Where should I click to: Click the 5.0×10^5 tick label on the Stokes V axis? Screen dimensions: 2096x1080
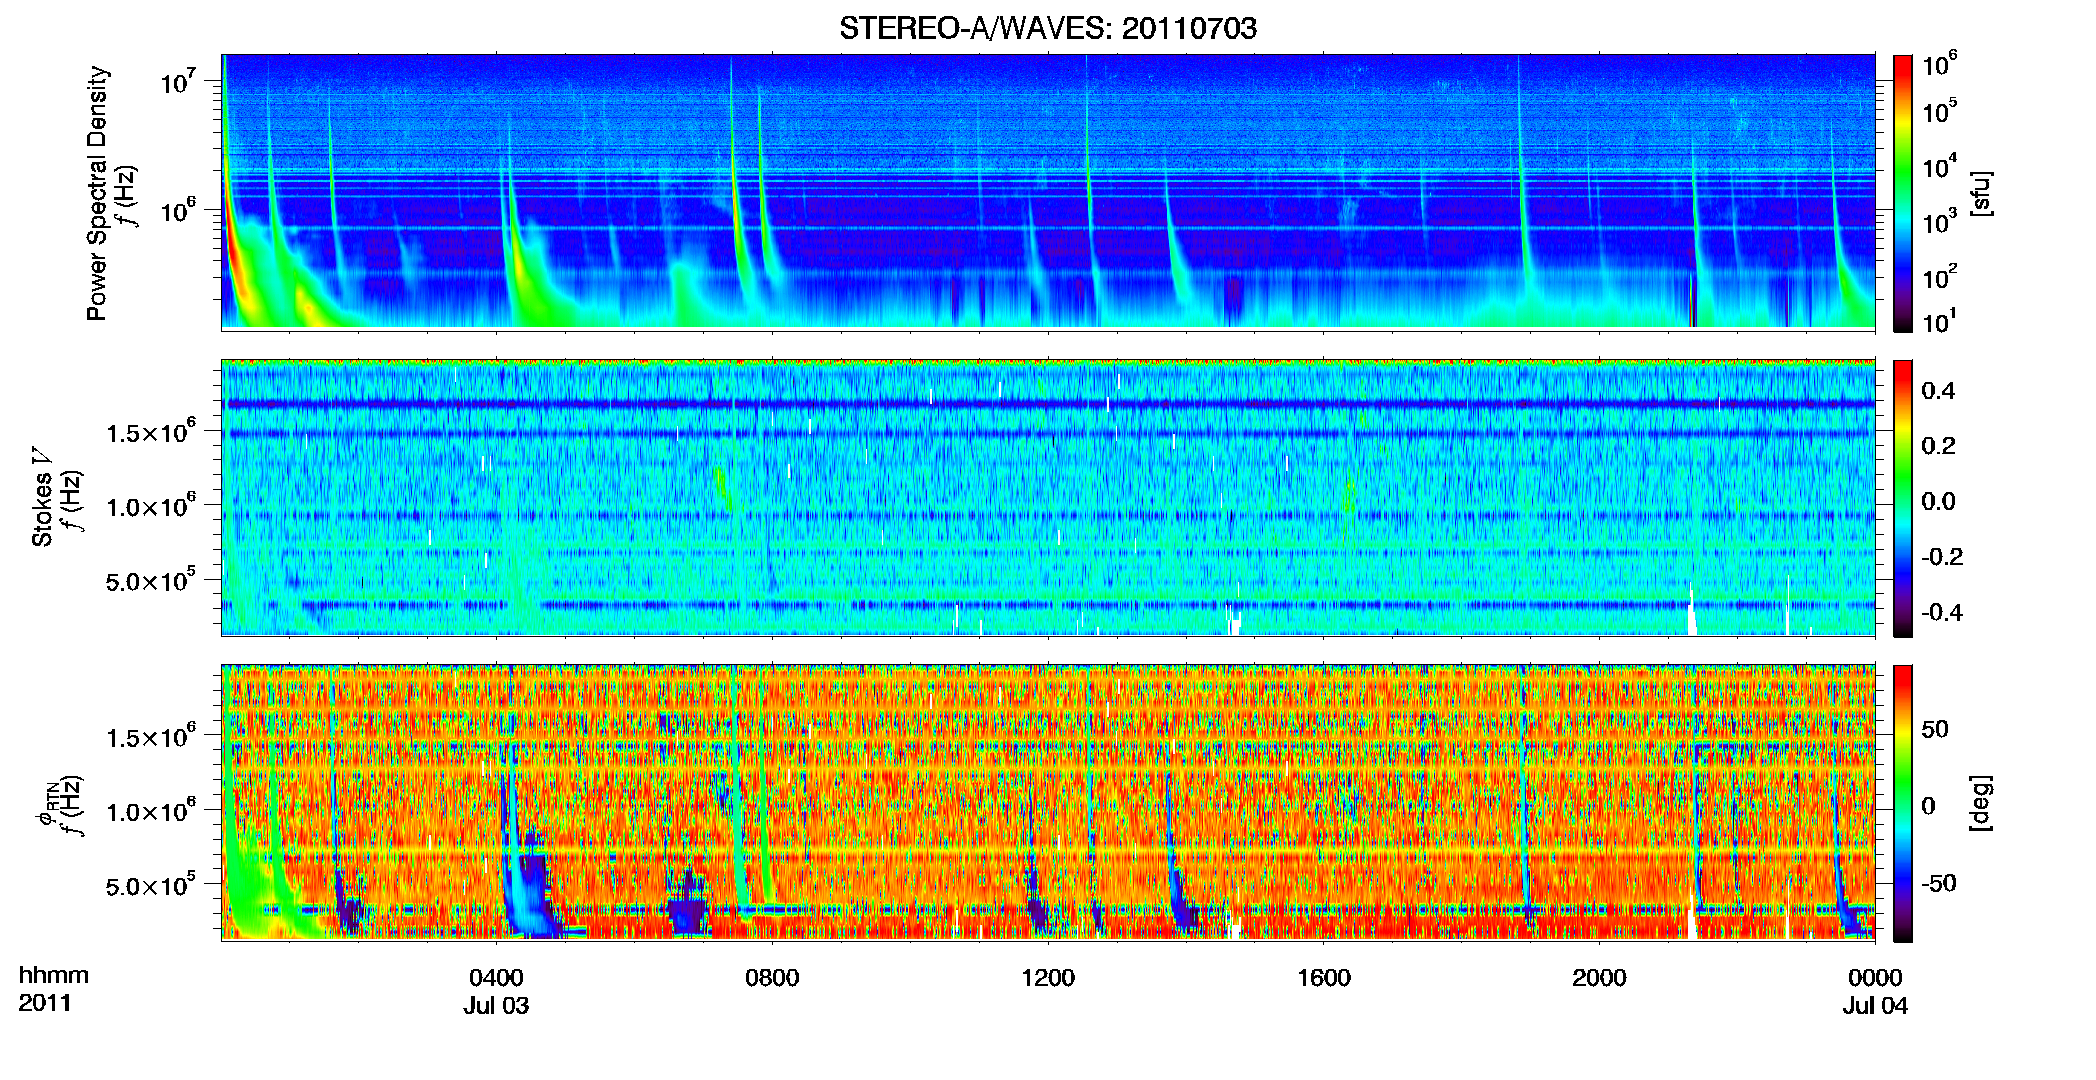tap(150, 581)
